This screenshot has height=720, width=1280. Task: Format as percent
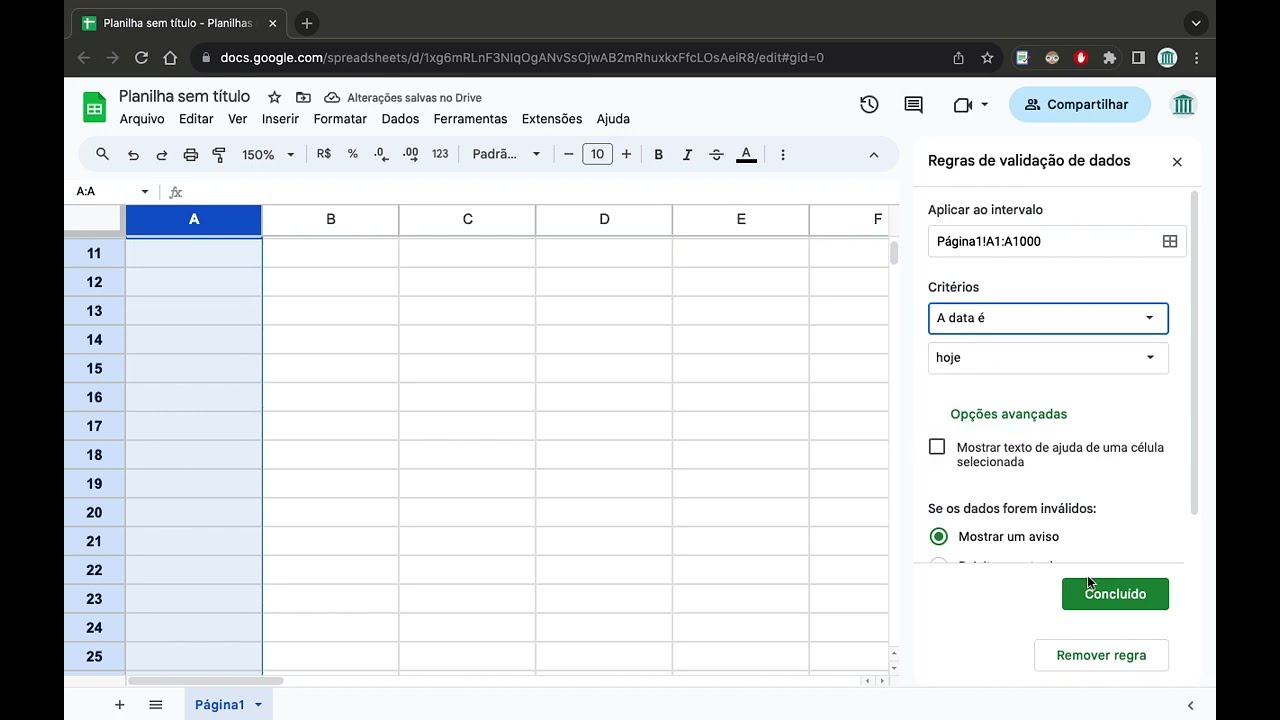click(352, 154)
